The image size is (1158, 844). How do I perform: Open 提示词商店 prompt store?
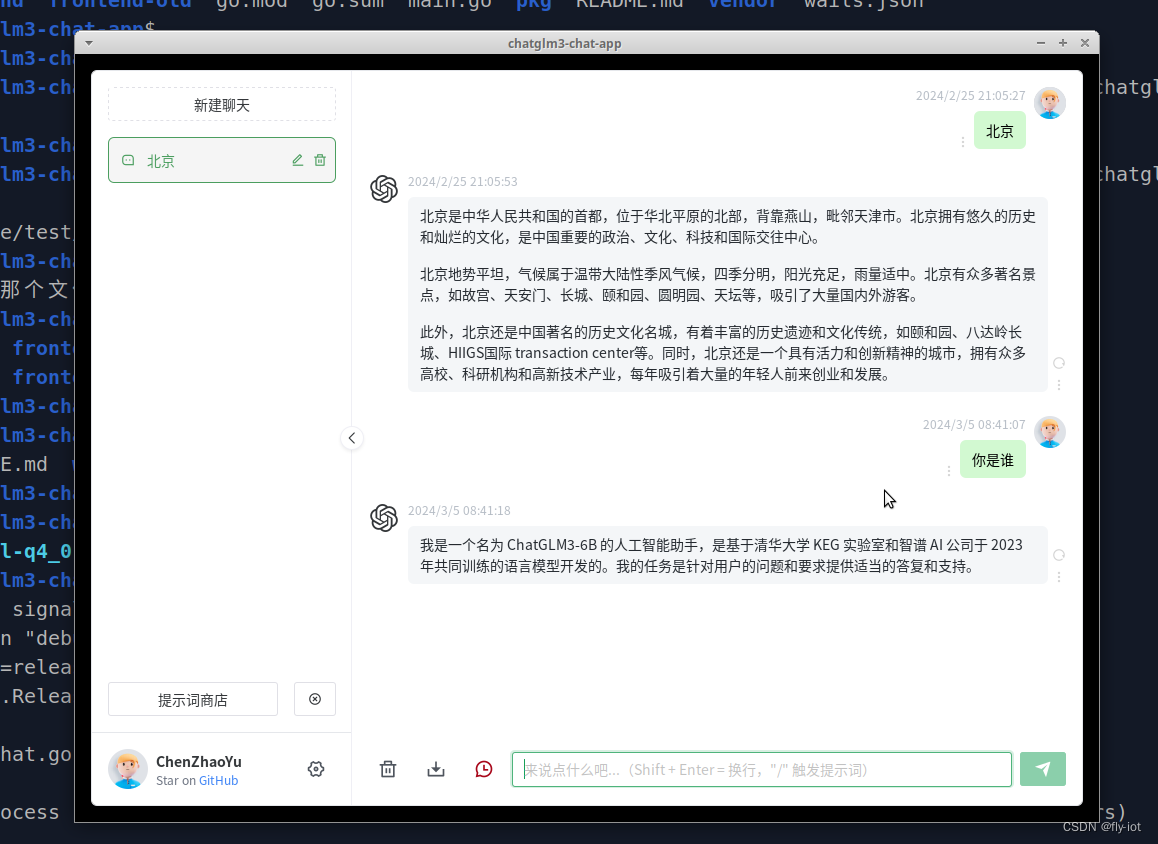point(192,698)
